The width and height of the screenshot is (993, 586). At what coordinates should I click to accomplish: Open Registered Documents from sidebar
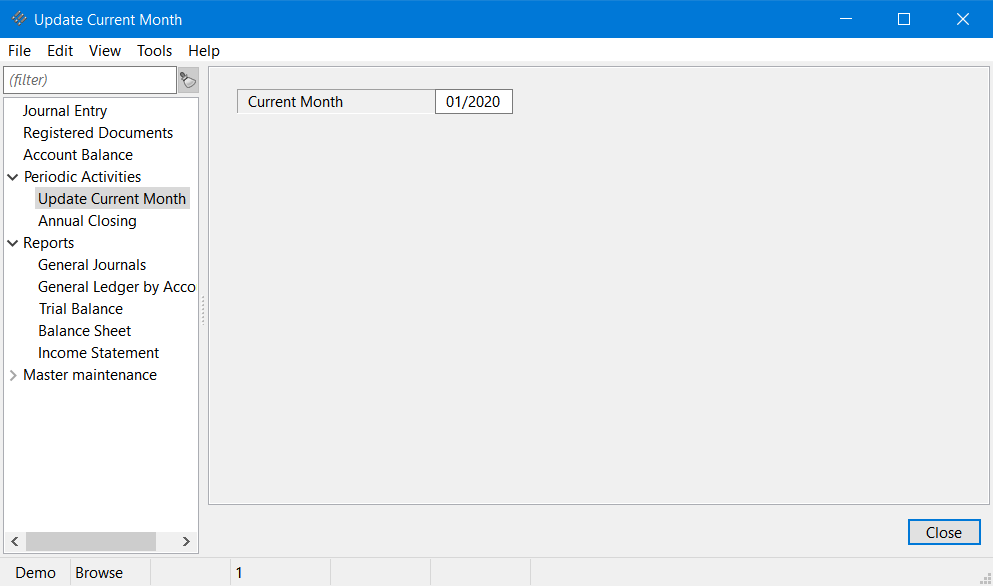(98, 133)
